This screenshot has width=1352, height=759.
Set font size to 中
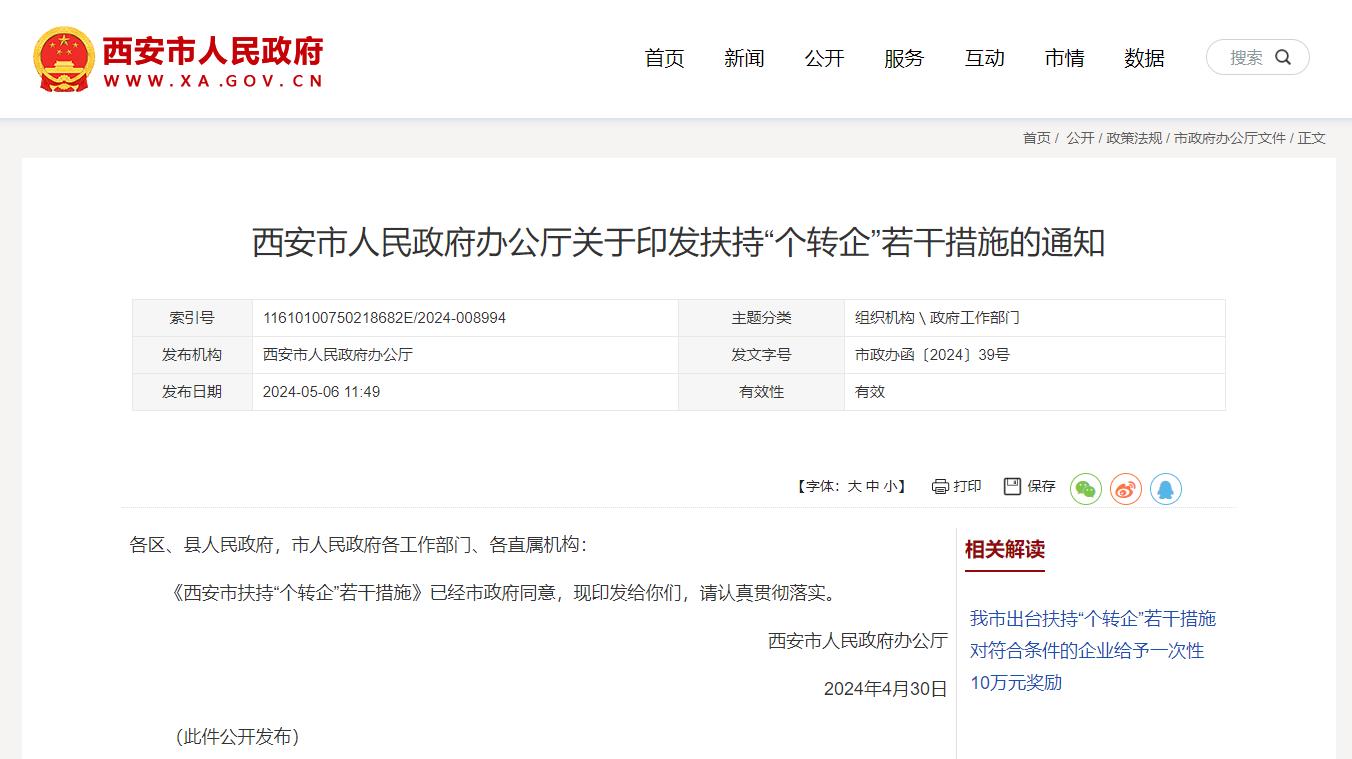[x=873, y=487]
